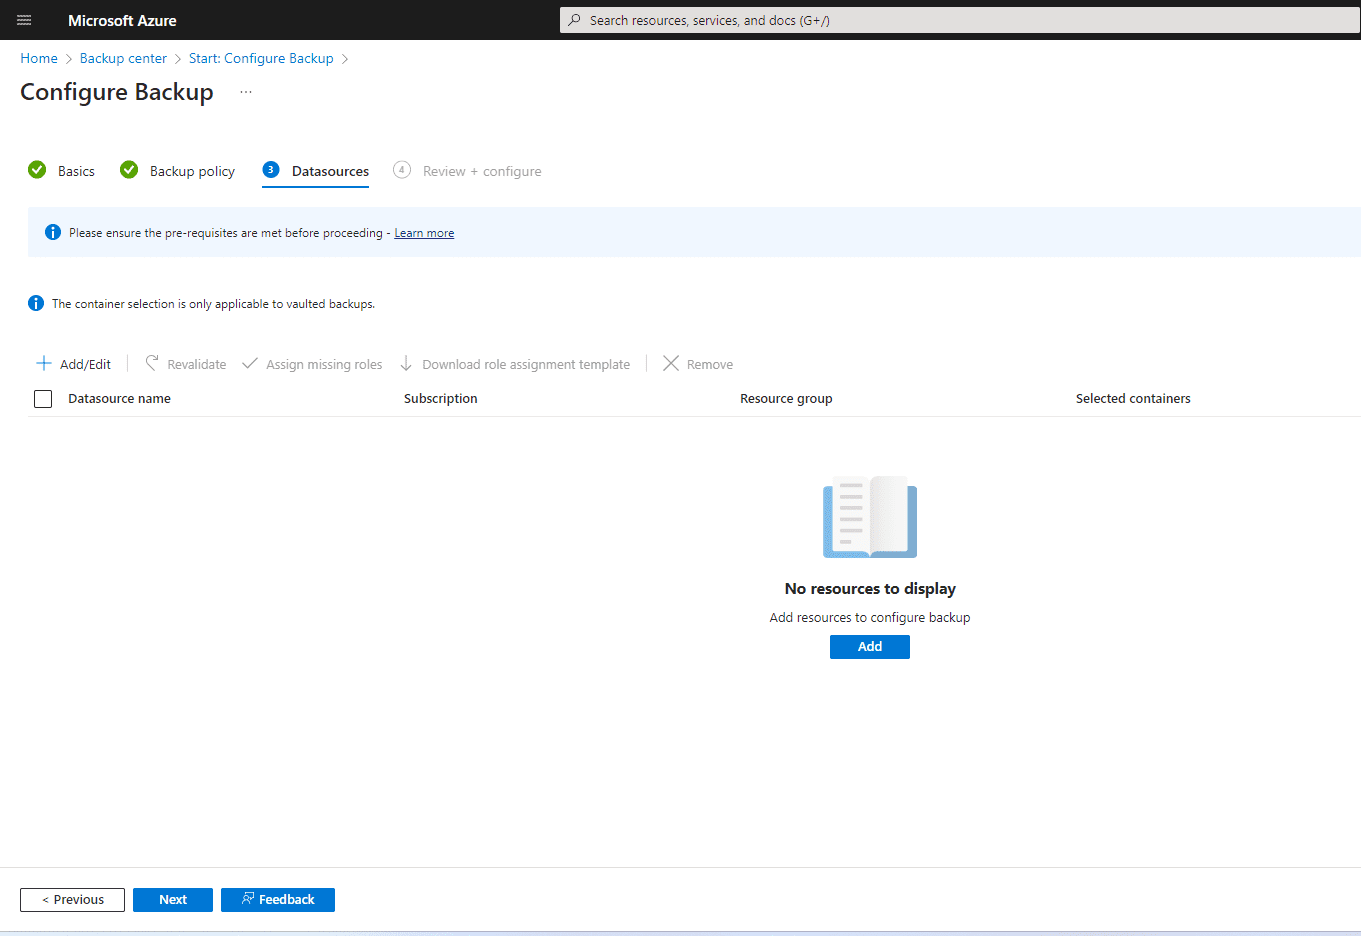
Task: Click the Microsoft Azure brand title
Action: pyautogui.click(x=122, y=20)
